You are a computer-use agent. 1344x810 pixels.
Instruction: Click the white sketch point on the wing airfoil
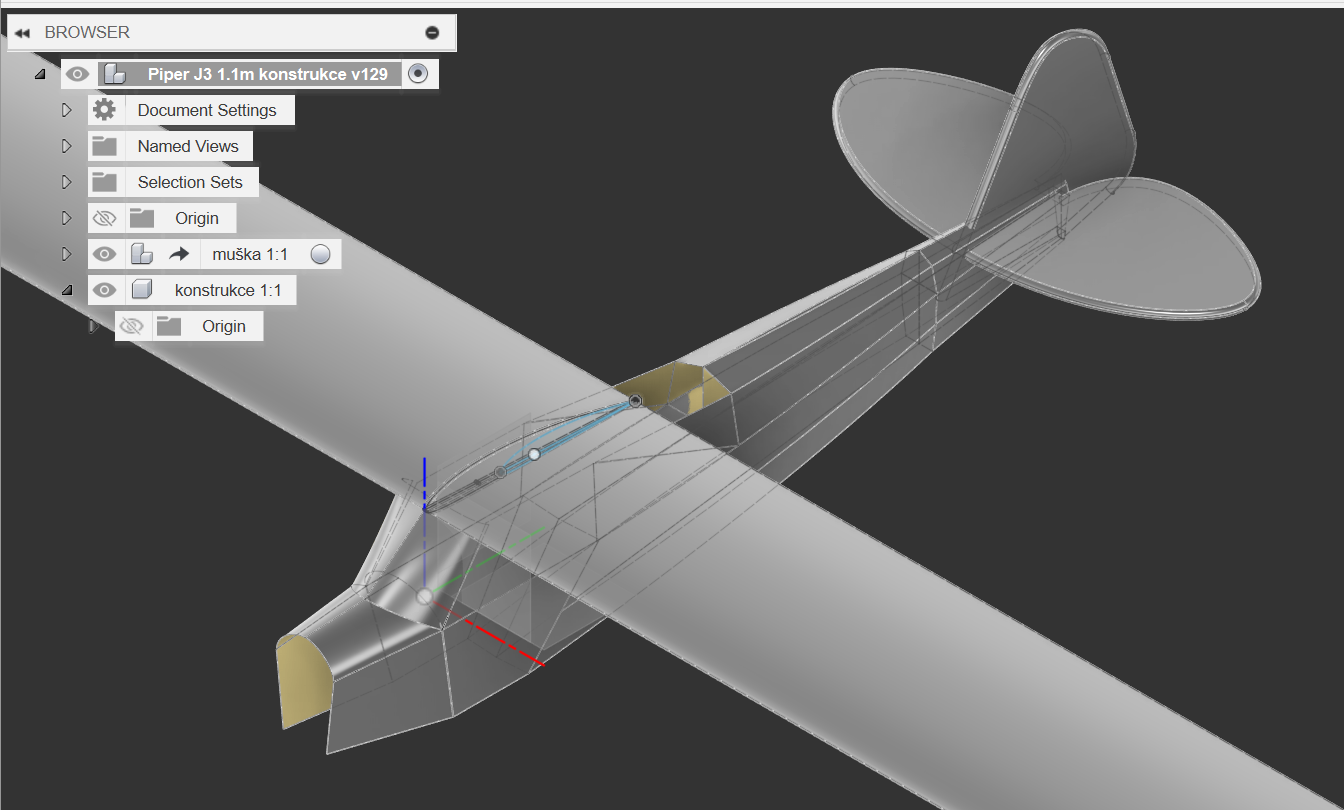(x=534, y=454)
